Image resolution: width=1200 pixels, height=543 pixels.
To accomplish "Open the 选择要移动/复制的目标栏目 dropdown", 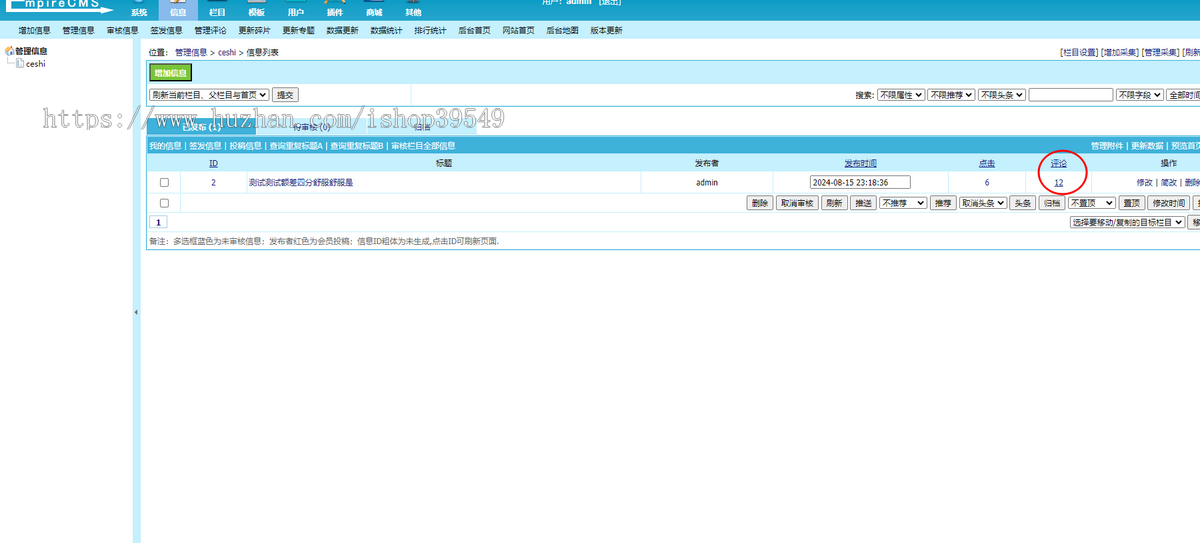I will click(x=1127, y=223).
